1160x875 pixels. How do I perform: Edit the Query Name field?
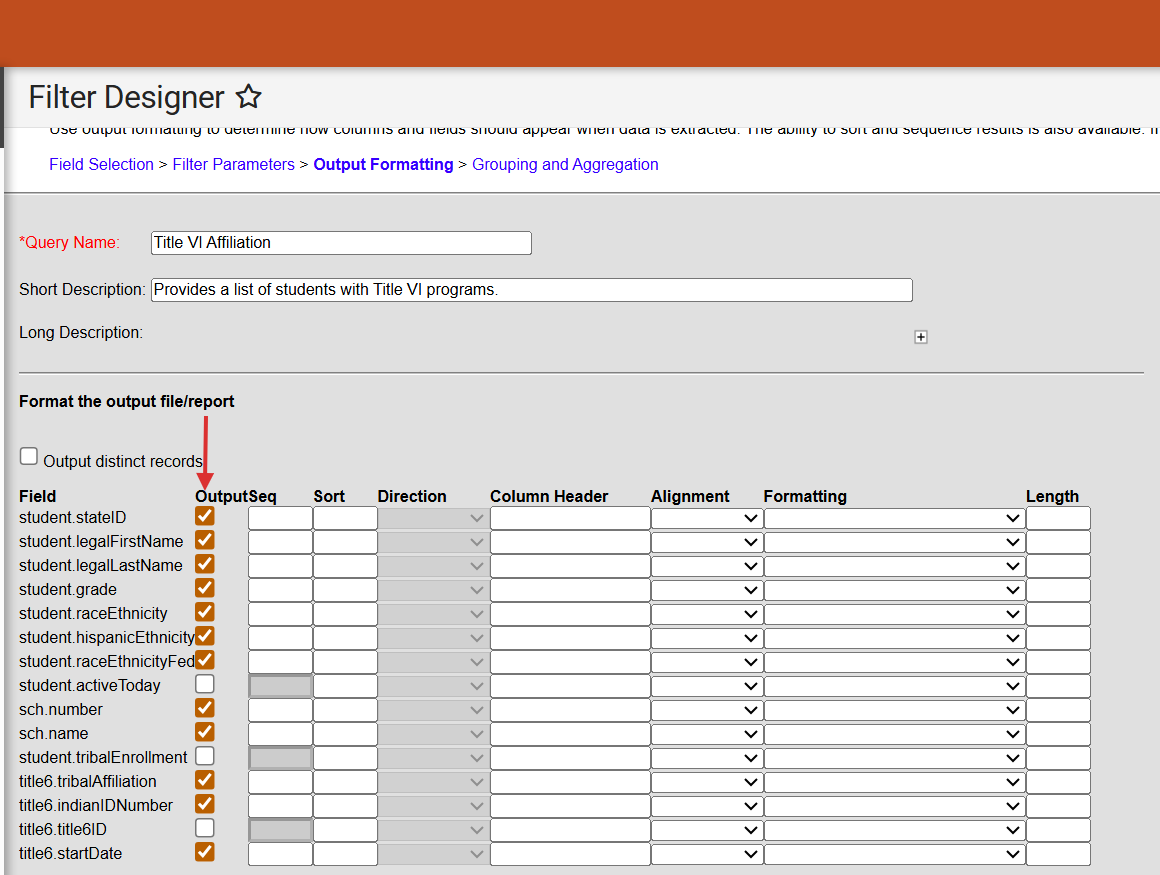(x=341, y=243)
